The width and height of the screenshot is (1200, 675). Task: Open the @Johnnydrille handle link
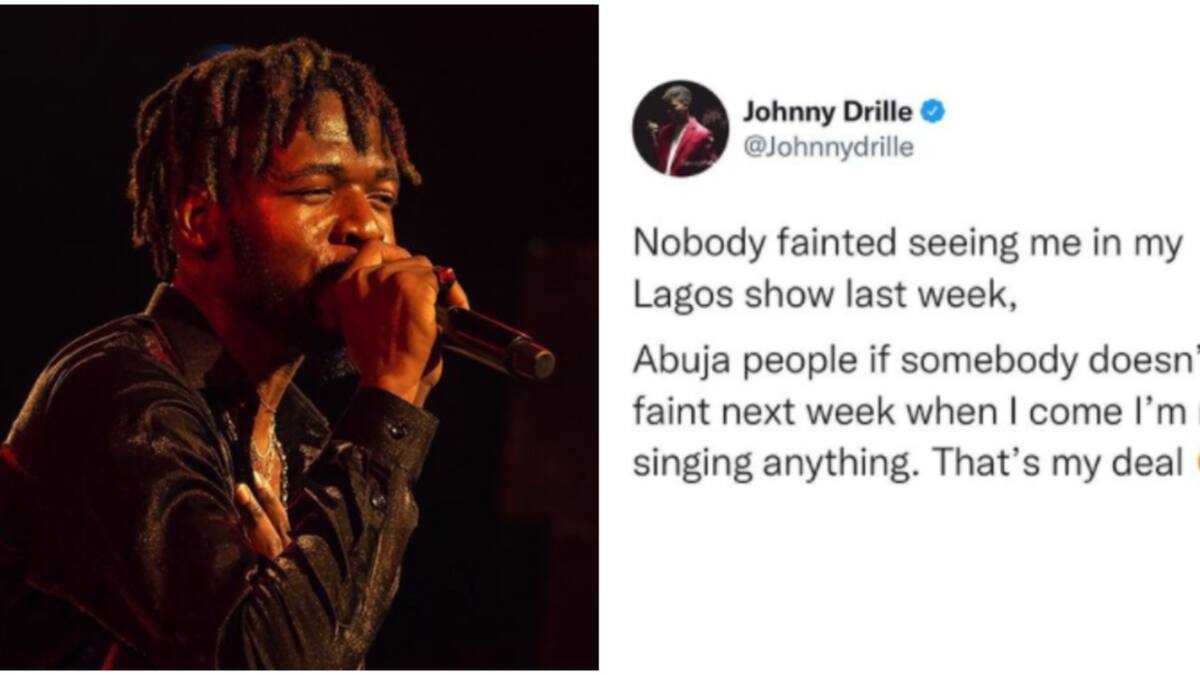[x=828, y=148]
